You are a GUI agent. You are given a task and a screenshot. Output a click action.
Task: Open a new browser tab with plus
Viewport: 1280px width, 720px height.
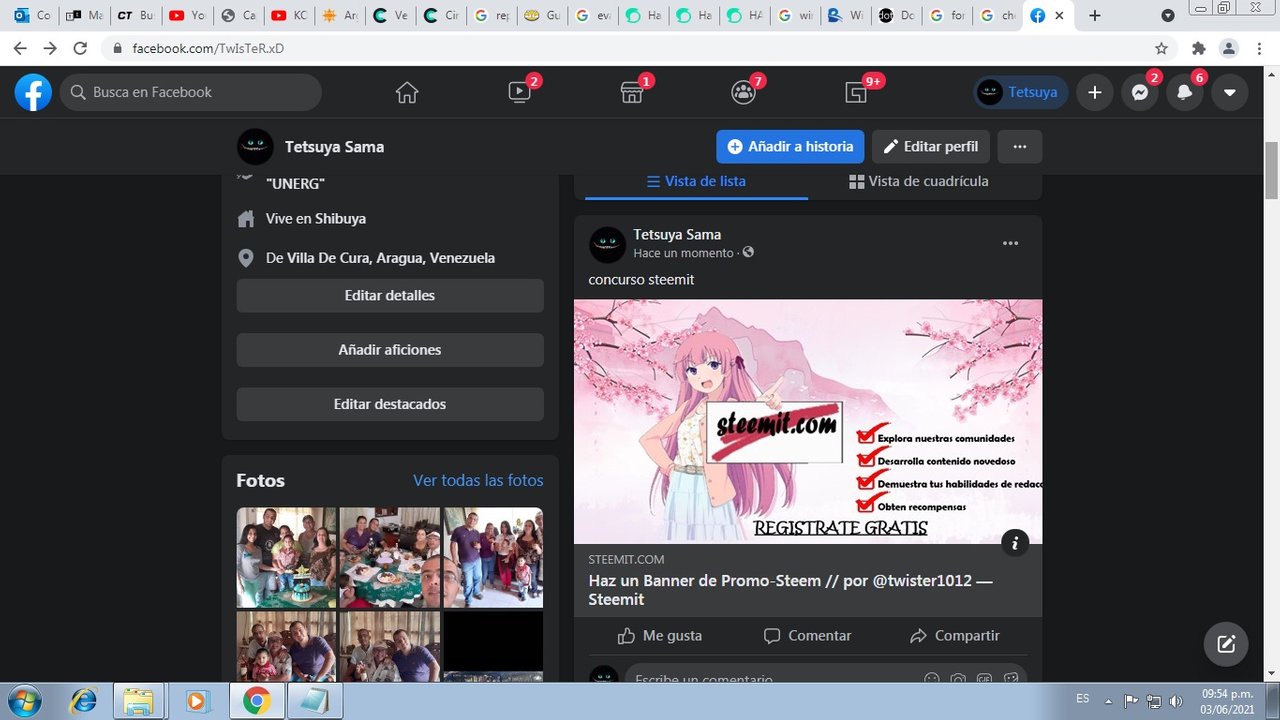[1095, 15]
